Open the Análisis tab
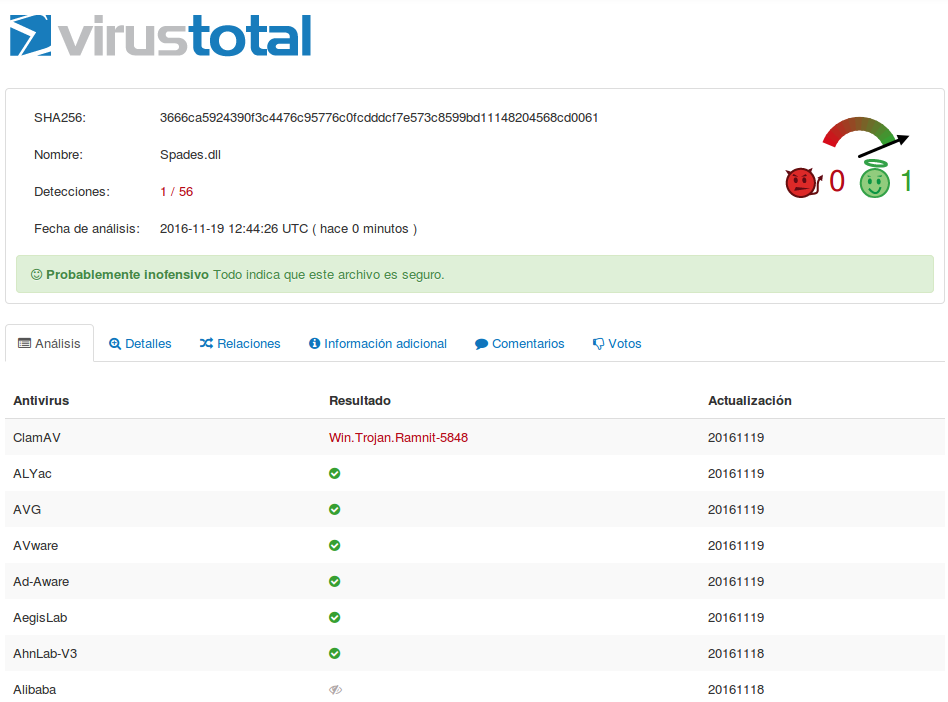The image size is (948, 702). pyautogui.click(x=50, y=343)
